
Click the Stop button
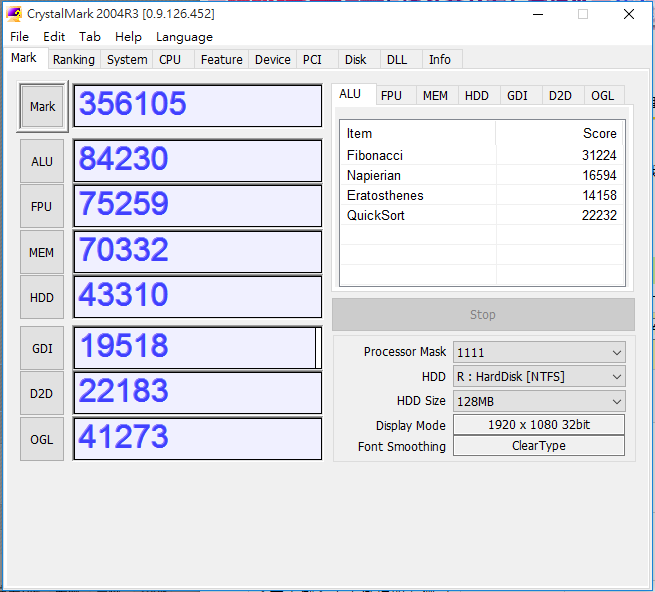(483, 315)
